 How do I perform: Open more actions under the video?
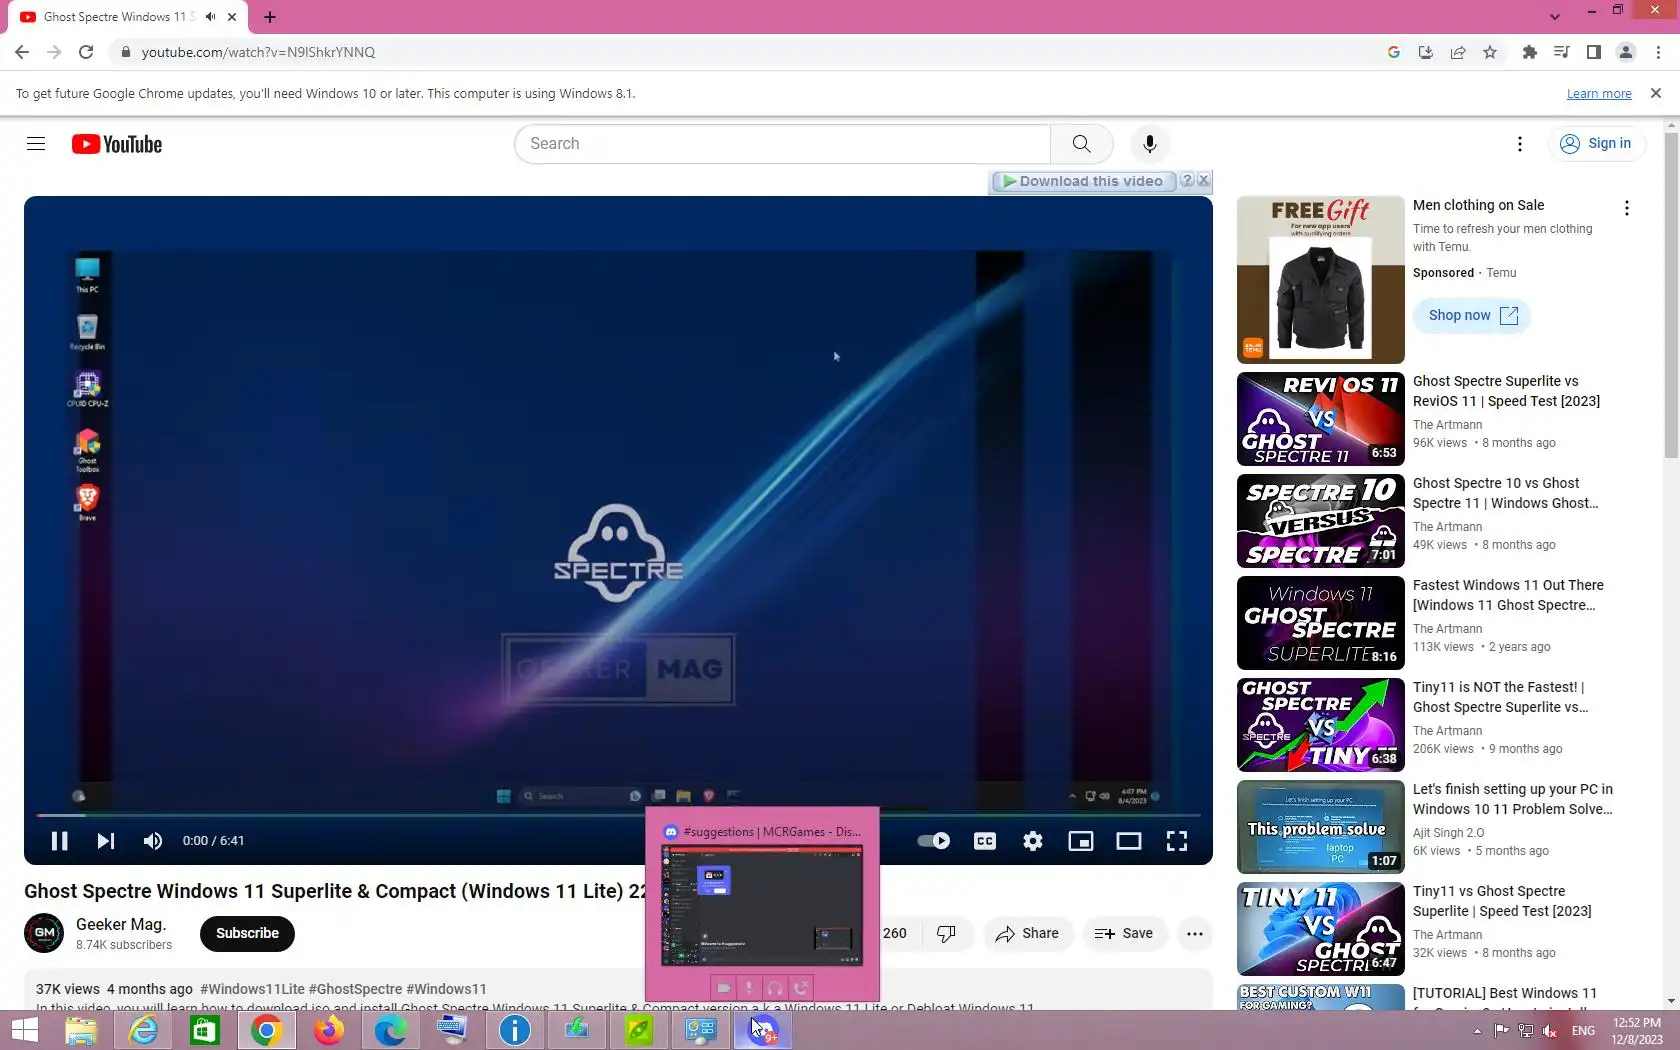click(x=1195, y=933)
